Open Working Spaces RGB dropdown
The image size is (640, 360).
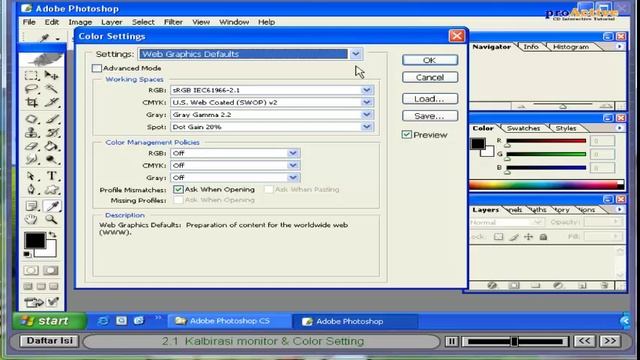pos(271,90)
